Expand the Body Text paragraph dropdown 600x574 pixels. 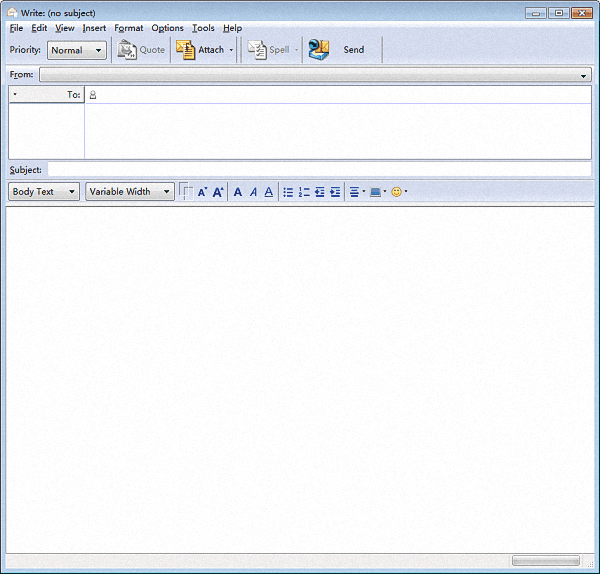click(x=44, y=192)
